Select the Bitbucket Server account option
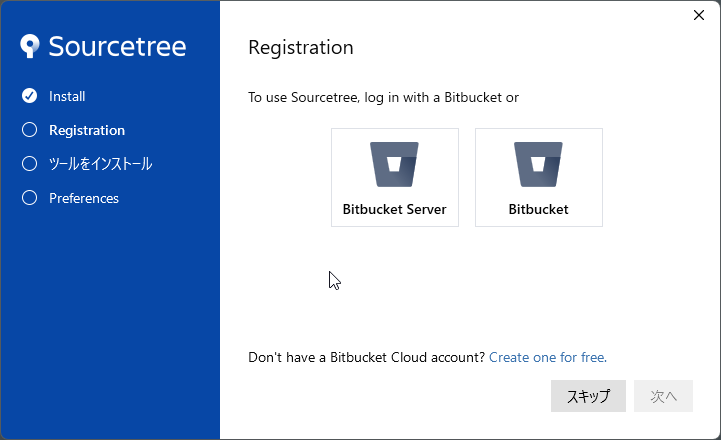This screenshot has width=721, height=440. (395, 177)
